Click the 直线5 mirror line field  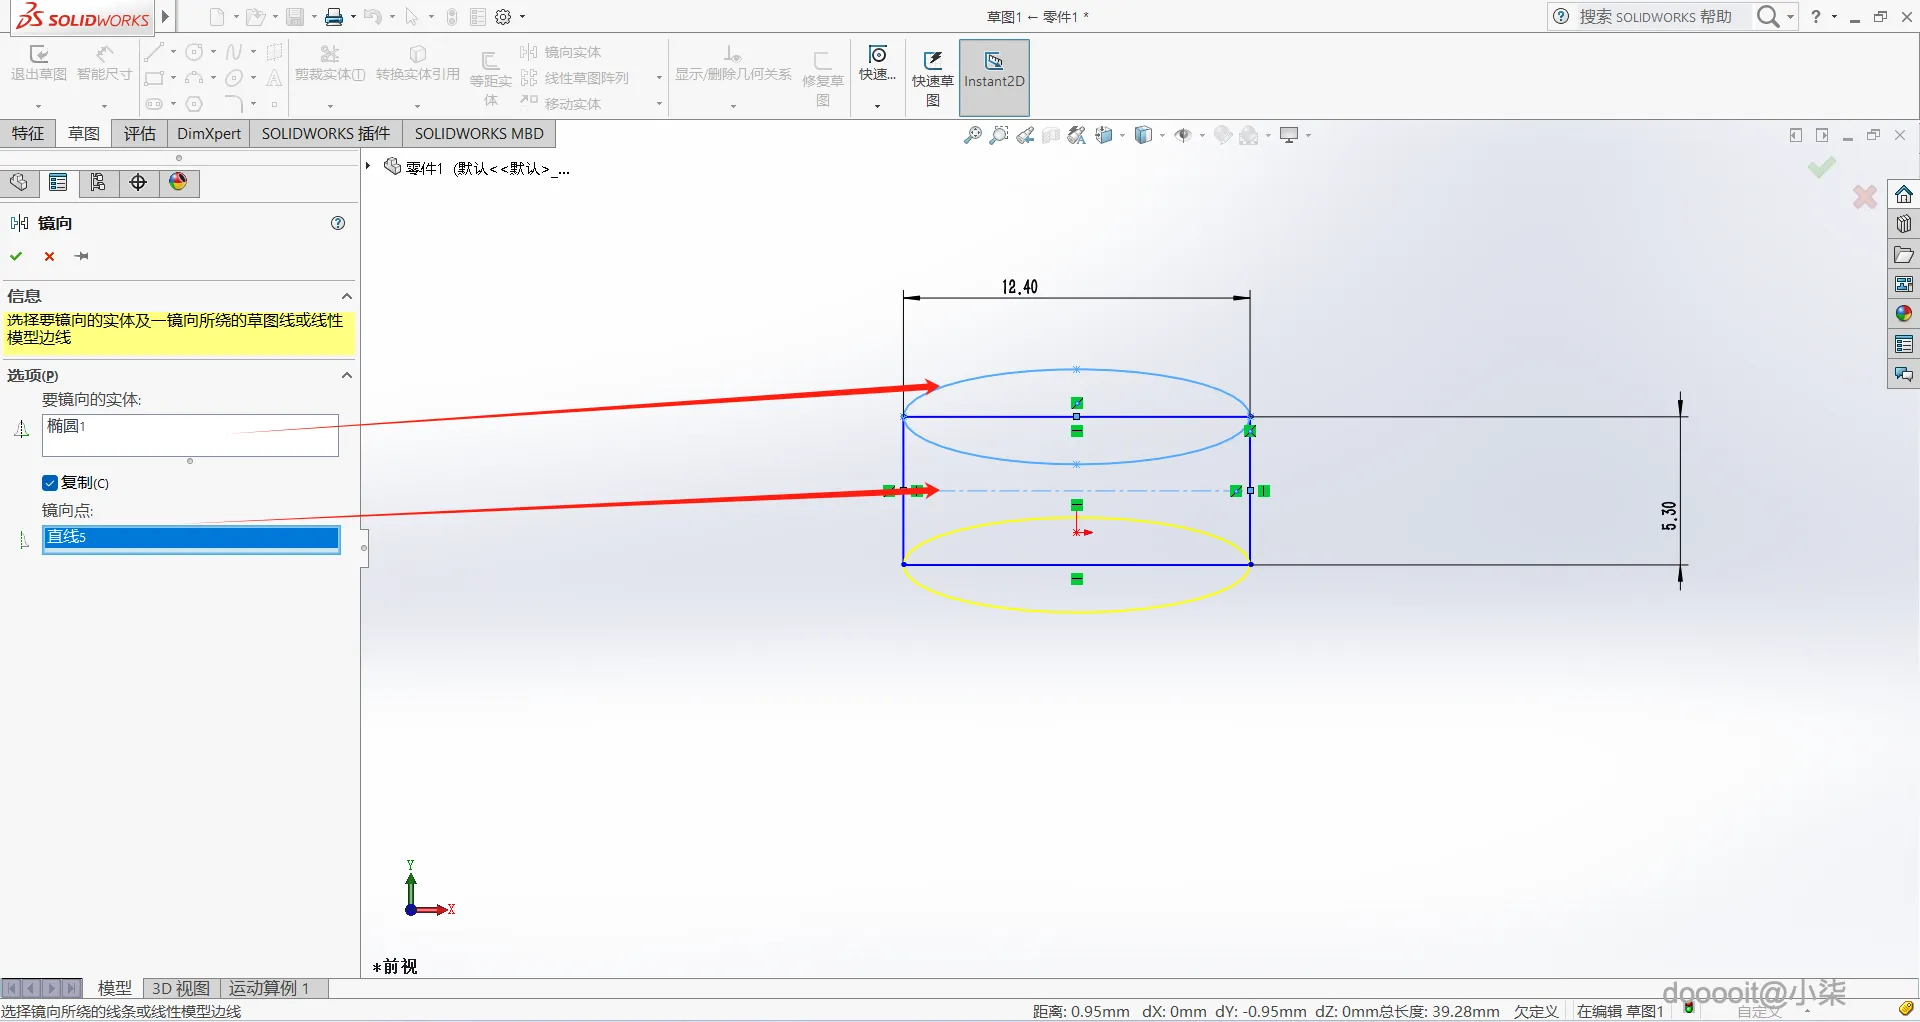(x=191, y=539)
